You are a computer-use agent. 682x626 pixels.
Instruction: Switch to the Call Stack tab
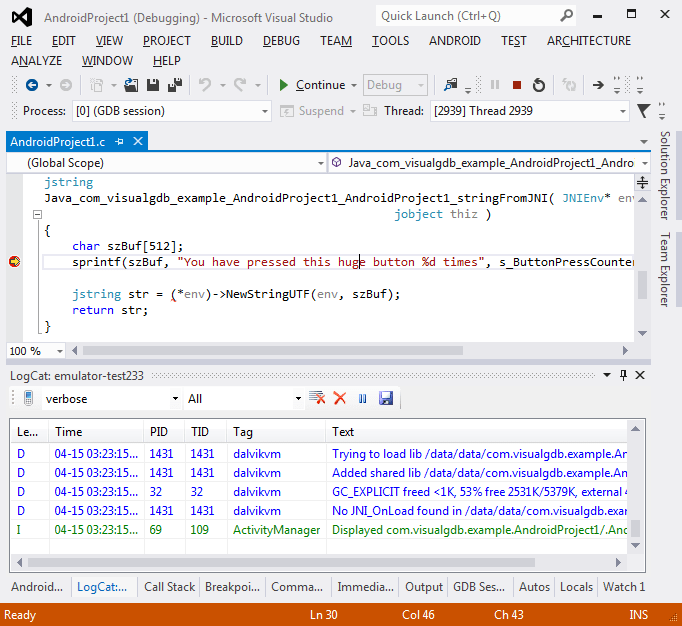point(169,587)
